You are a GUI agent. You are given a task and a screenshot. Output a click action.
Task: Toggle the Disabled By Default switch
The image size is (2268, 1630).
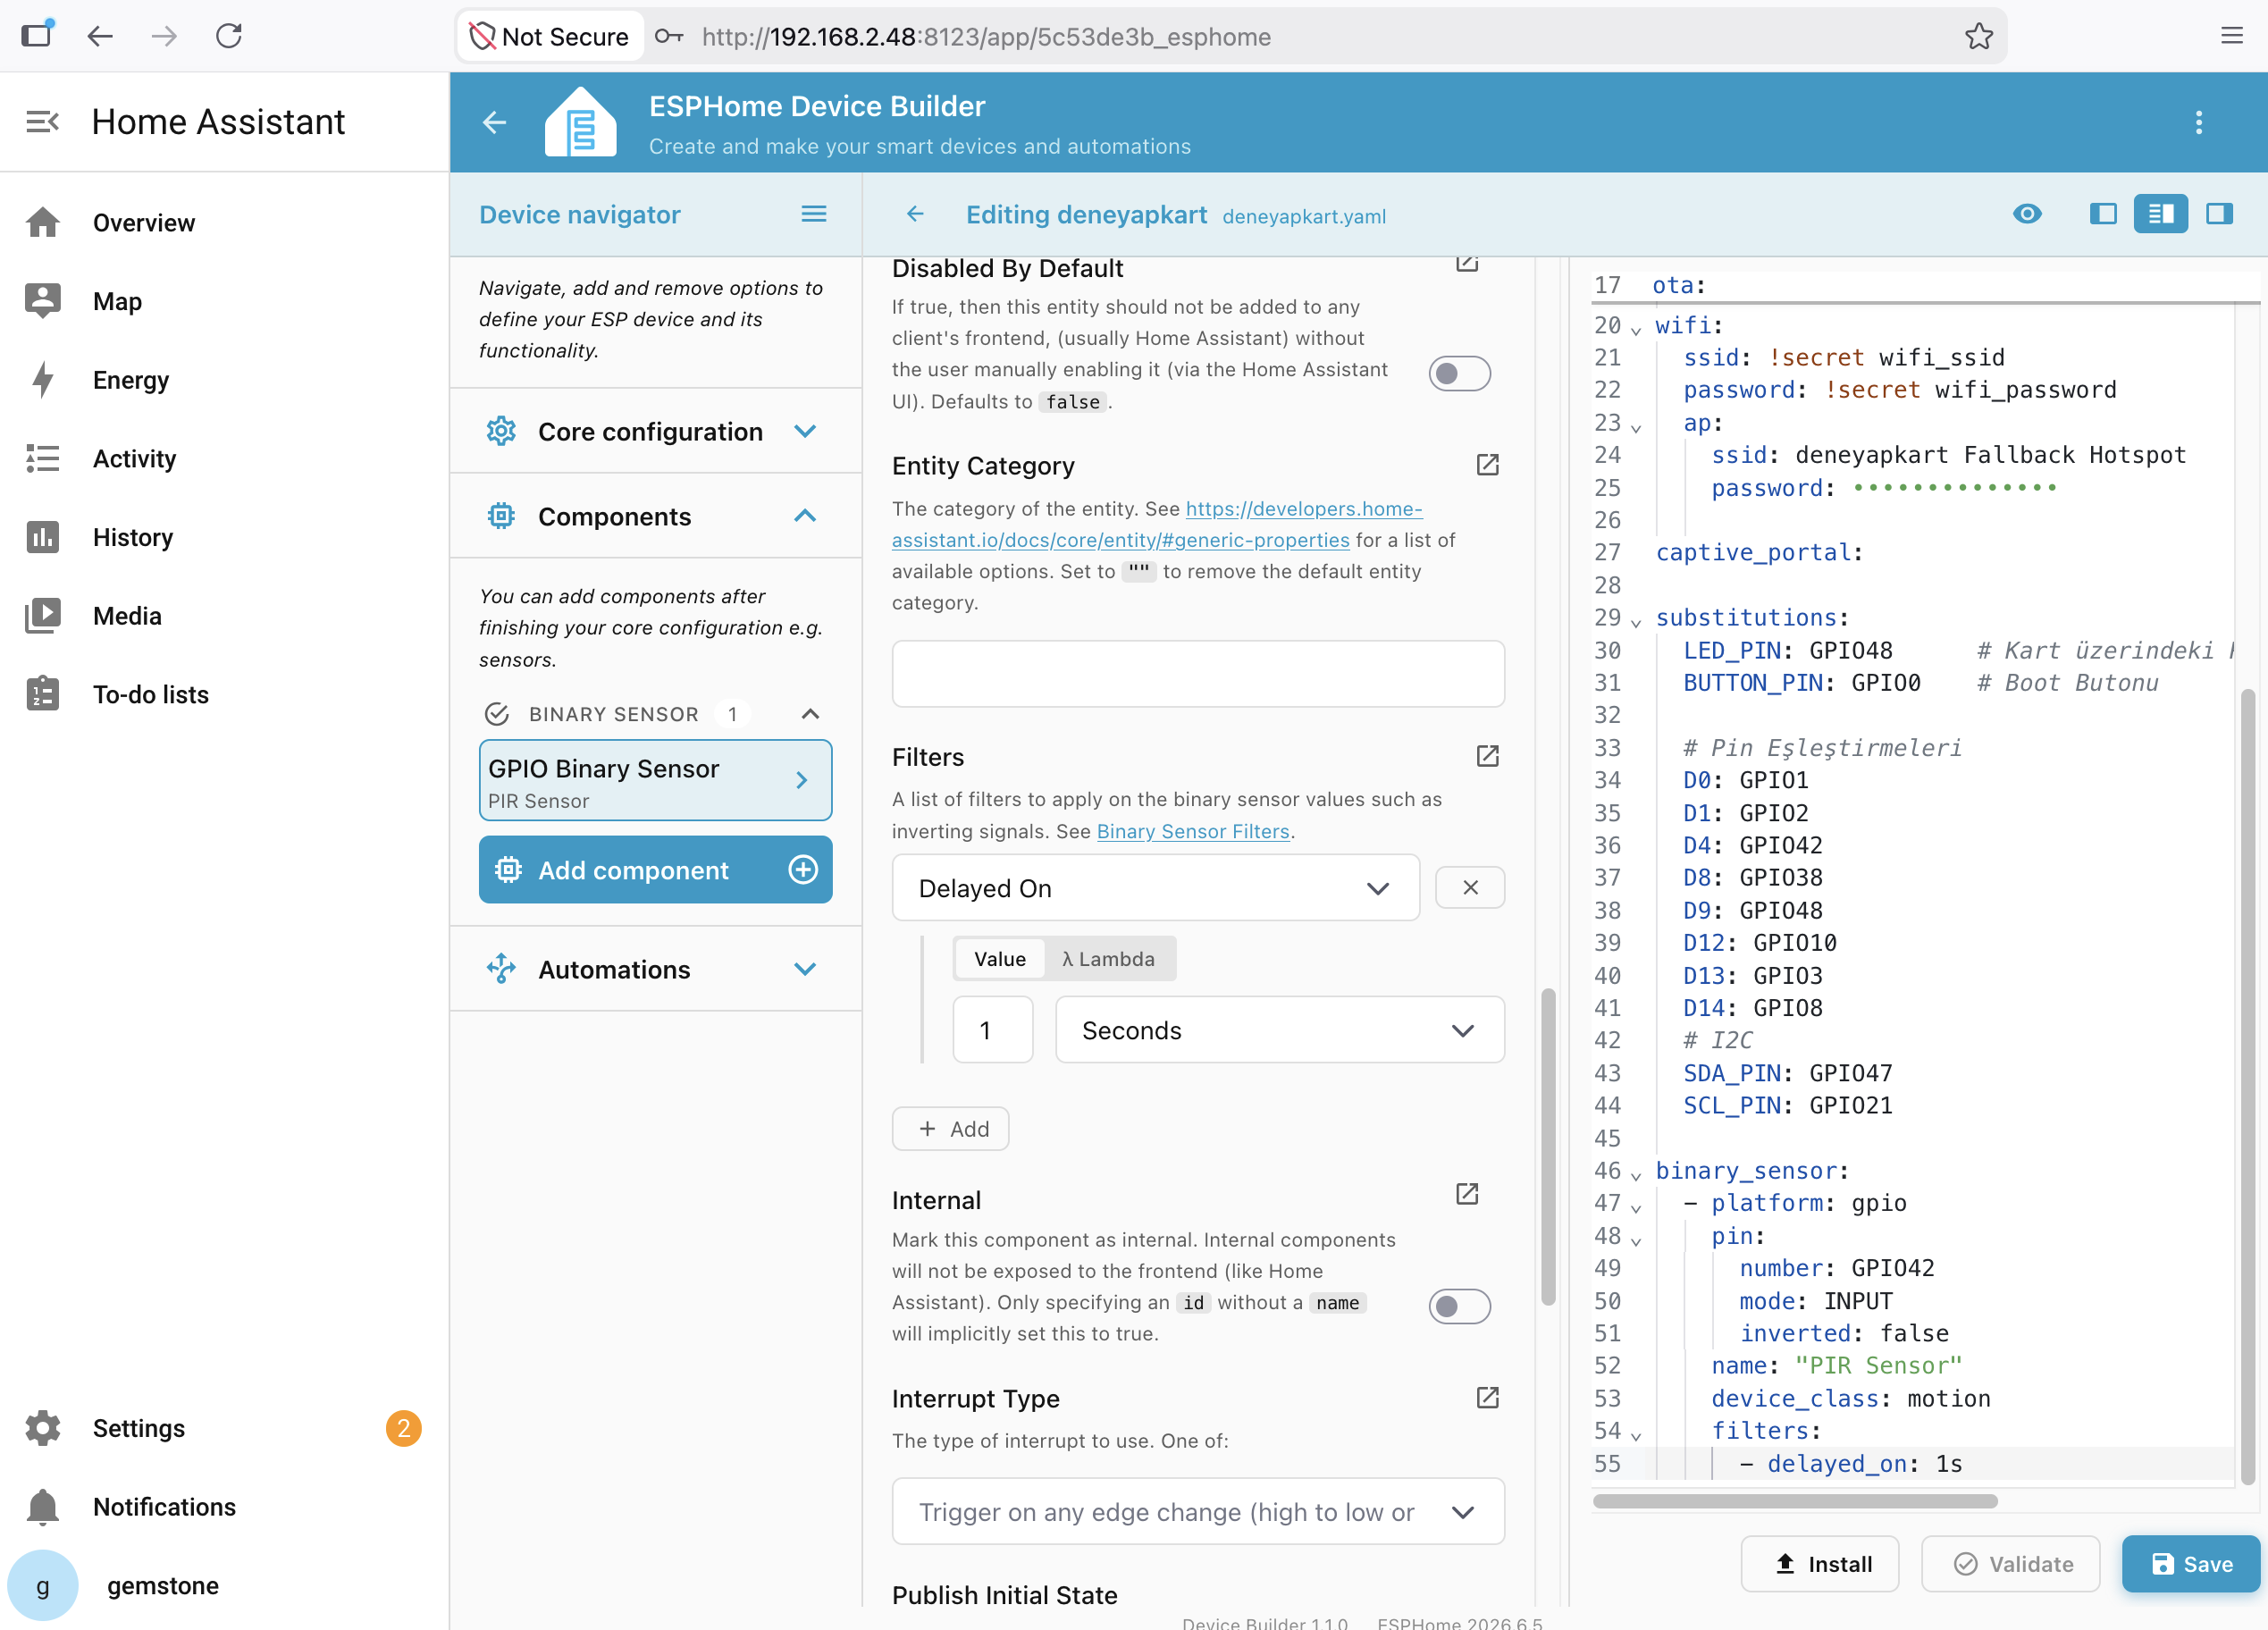coord(1459,374)
